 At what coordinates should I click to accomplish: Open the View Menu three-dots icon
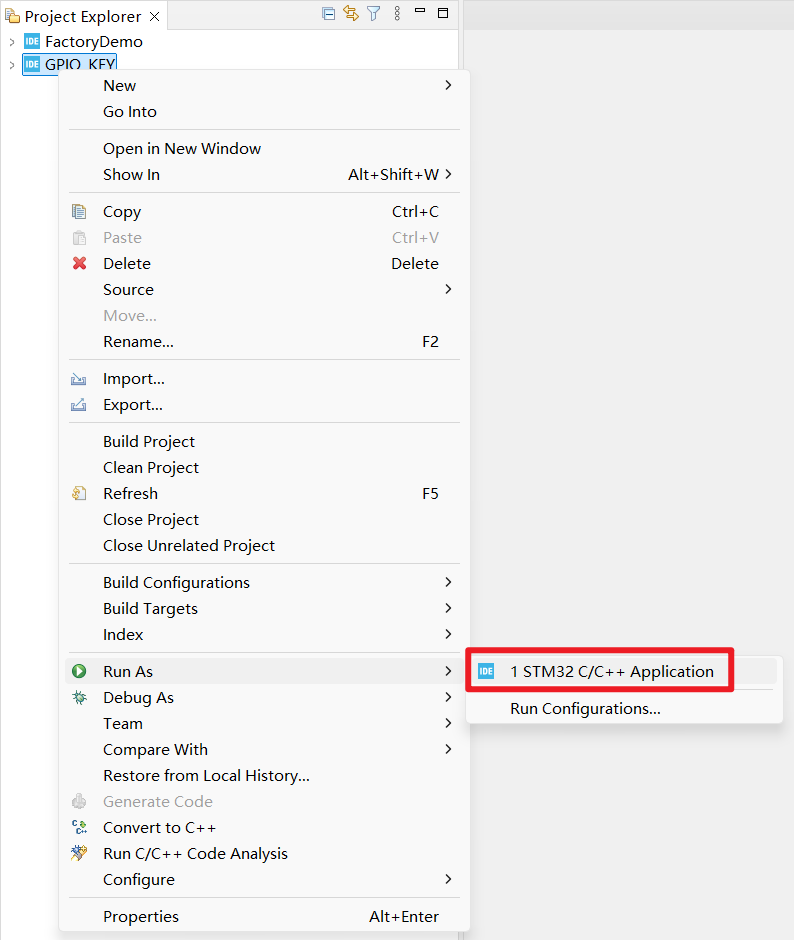click(x=397, y=14)
